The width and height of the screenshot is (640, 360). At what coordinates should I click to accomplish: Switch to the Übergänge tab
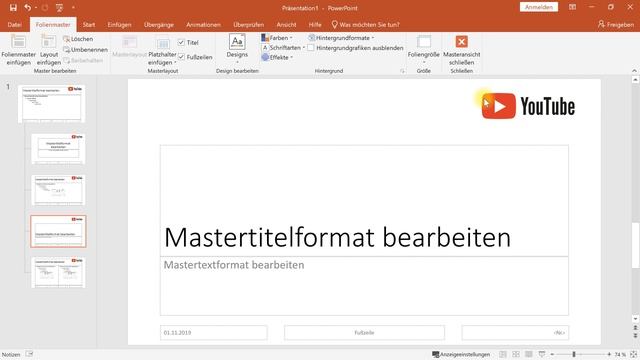[x=159, y=24]
